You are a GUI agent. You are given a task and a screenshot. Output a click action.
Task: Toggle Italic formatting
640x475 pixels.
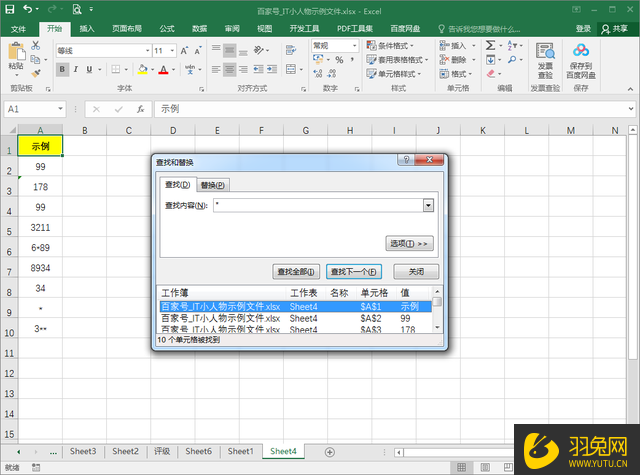76,69
